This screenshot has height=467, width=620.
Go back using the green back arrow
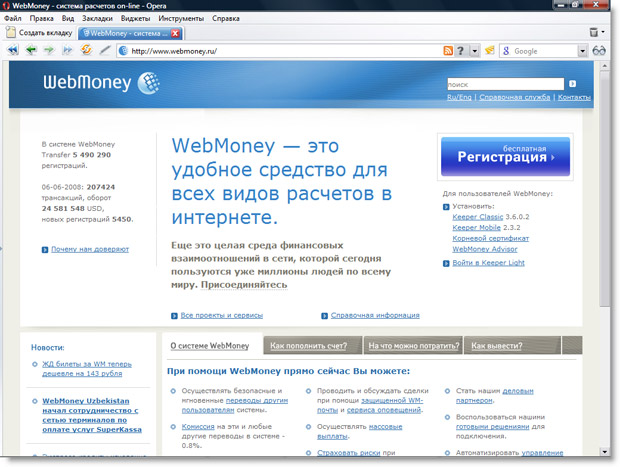[31, 50]
